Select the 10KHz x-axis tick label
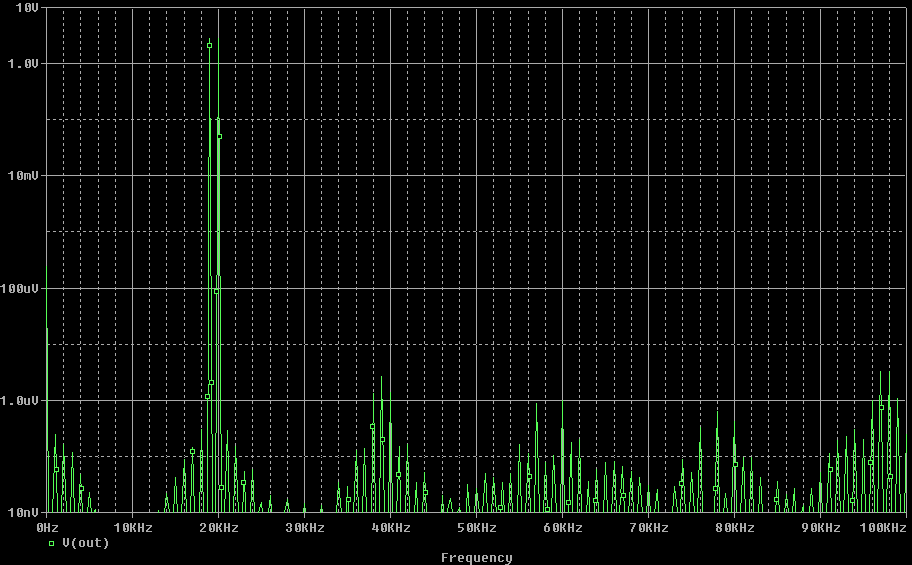 tap(133, 527)
